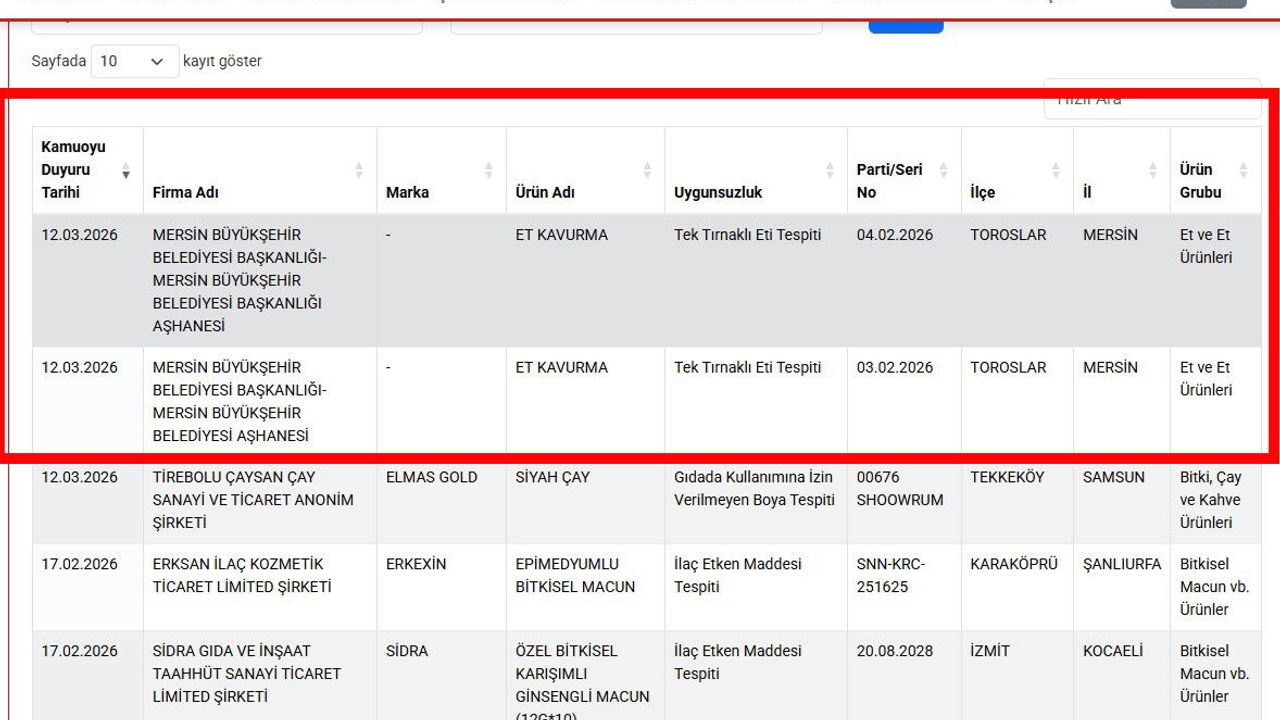This screenshot has height=720, width=1280.
Task: Sort by Parti/Seri No arrows icon
Action: 943,171
